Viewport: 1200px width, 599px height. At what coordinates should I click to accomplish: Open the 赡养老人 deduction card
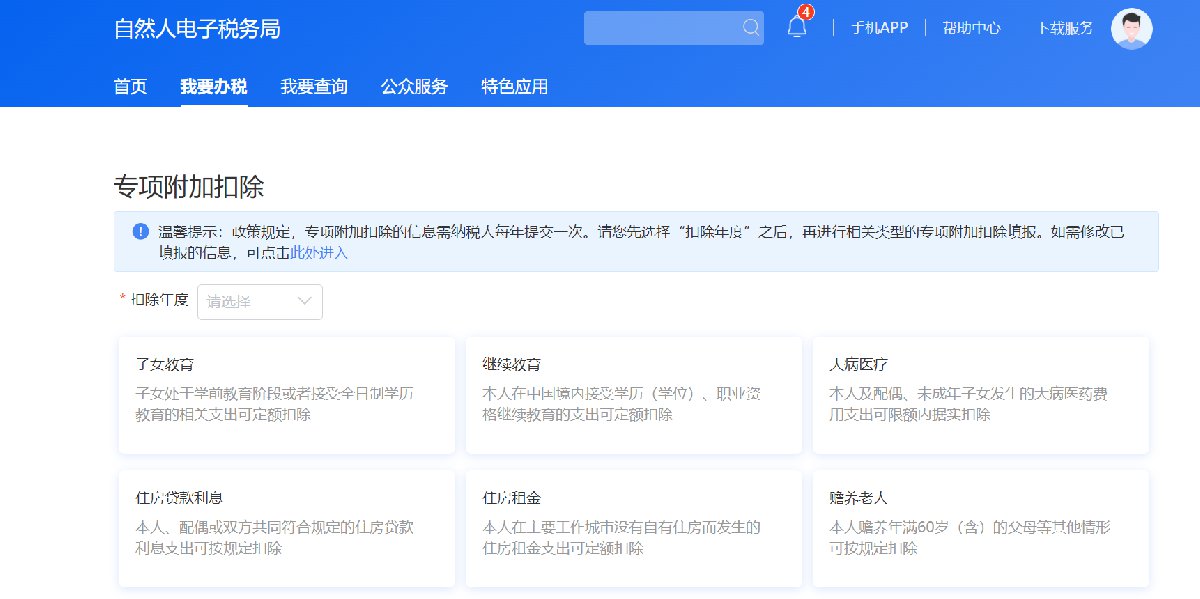click(x=980, y=528)
